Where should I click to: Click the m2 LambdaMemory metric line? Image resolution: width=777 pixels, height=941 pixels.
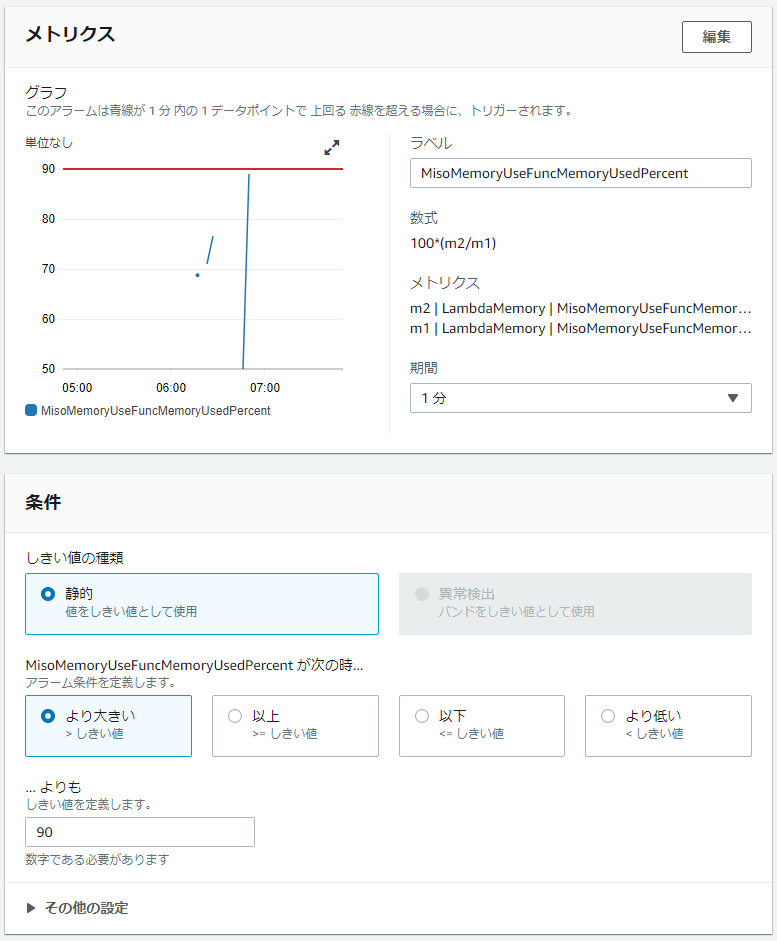tap(580, 308)
